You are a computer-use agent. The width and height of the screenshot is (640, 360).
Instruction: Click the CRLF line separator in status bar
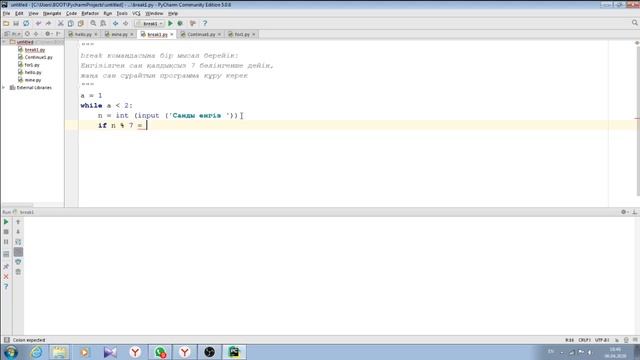click(584, 340)
